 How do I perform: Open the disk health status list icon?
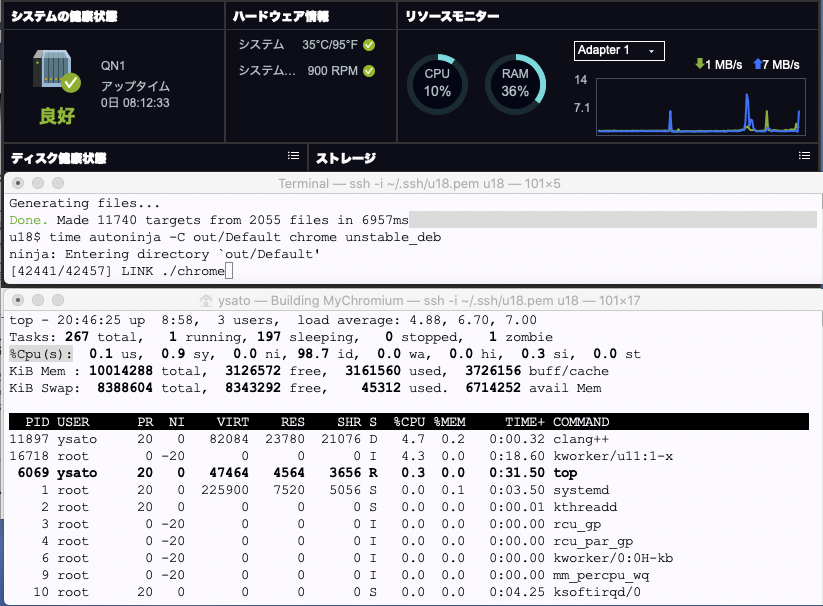point(293,156)
